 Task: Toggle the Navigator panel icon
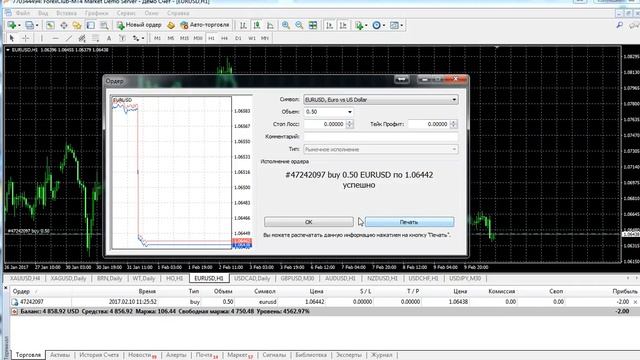(77, 25)
